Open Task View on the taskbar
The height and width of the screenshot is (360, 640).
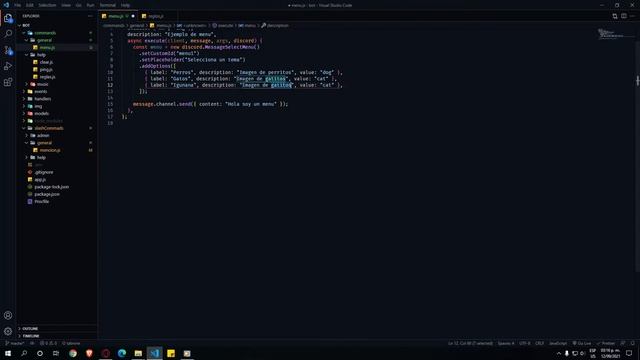click(x=56, y=353)
